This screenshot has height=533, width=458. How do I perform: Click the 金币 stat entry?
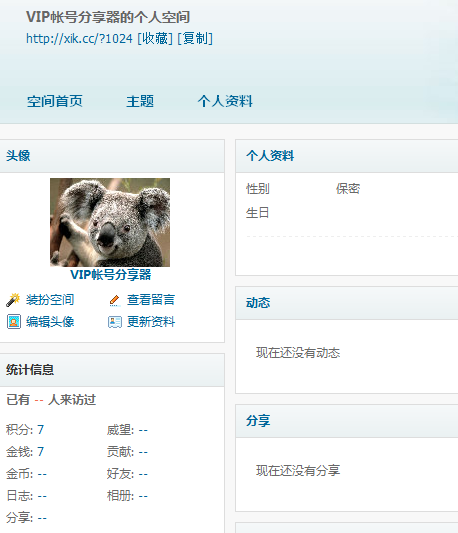(x=26, y=474)
